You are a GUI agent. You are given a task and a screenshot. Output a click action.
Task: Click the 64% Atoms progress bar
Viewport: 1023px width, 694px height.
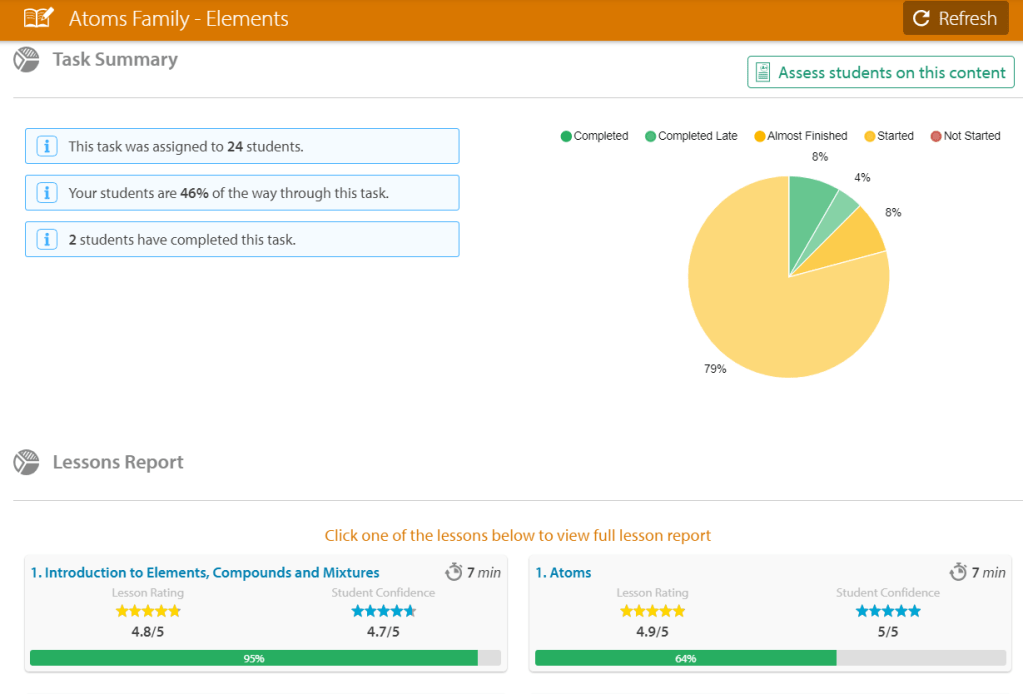pyautogui.click(x=686, y=658)
